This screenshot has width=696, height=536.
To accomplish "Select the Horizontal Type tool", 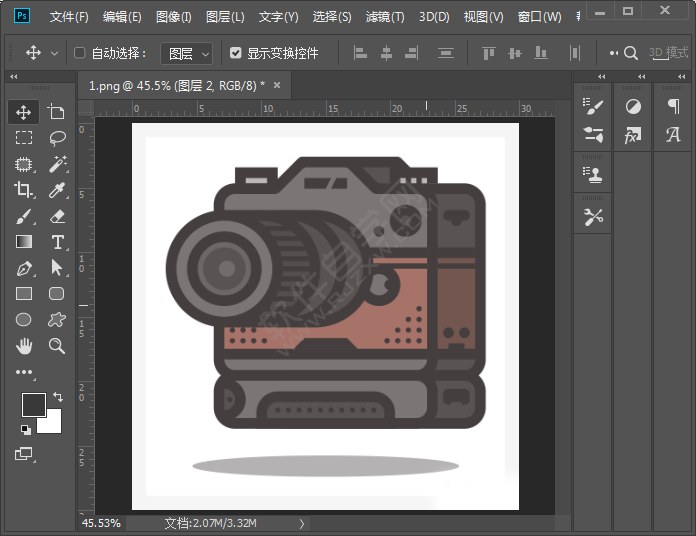I will point(57,242).
